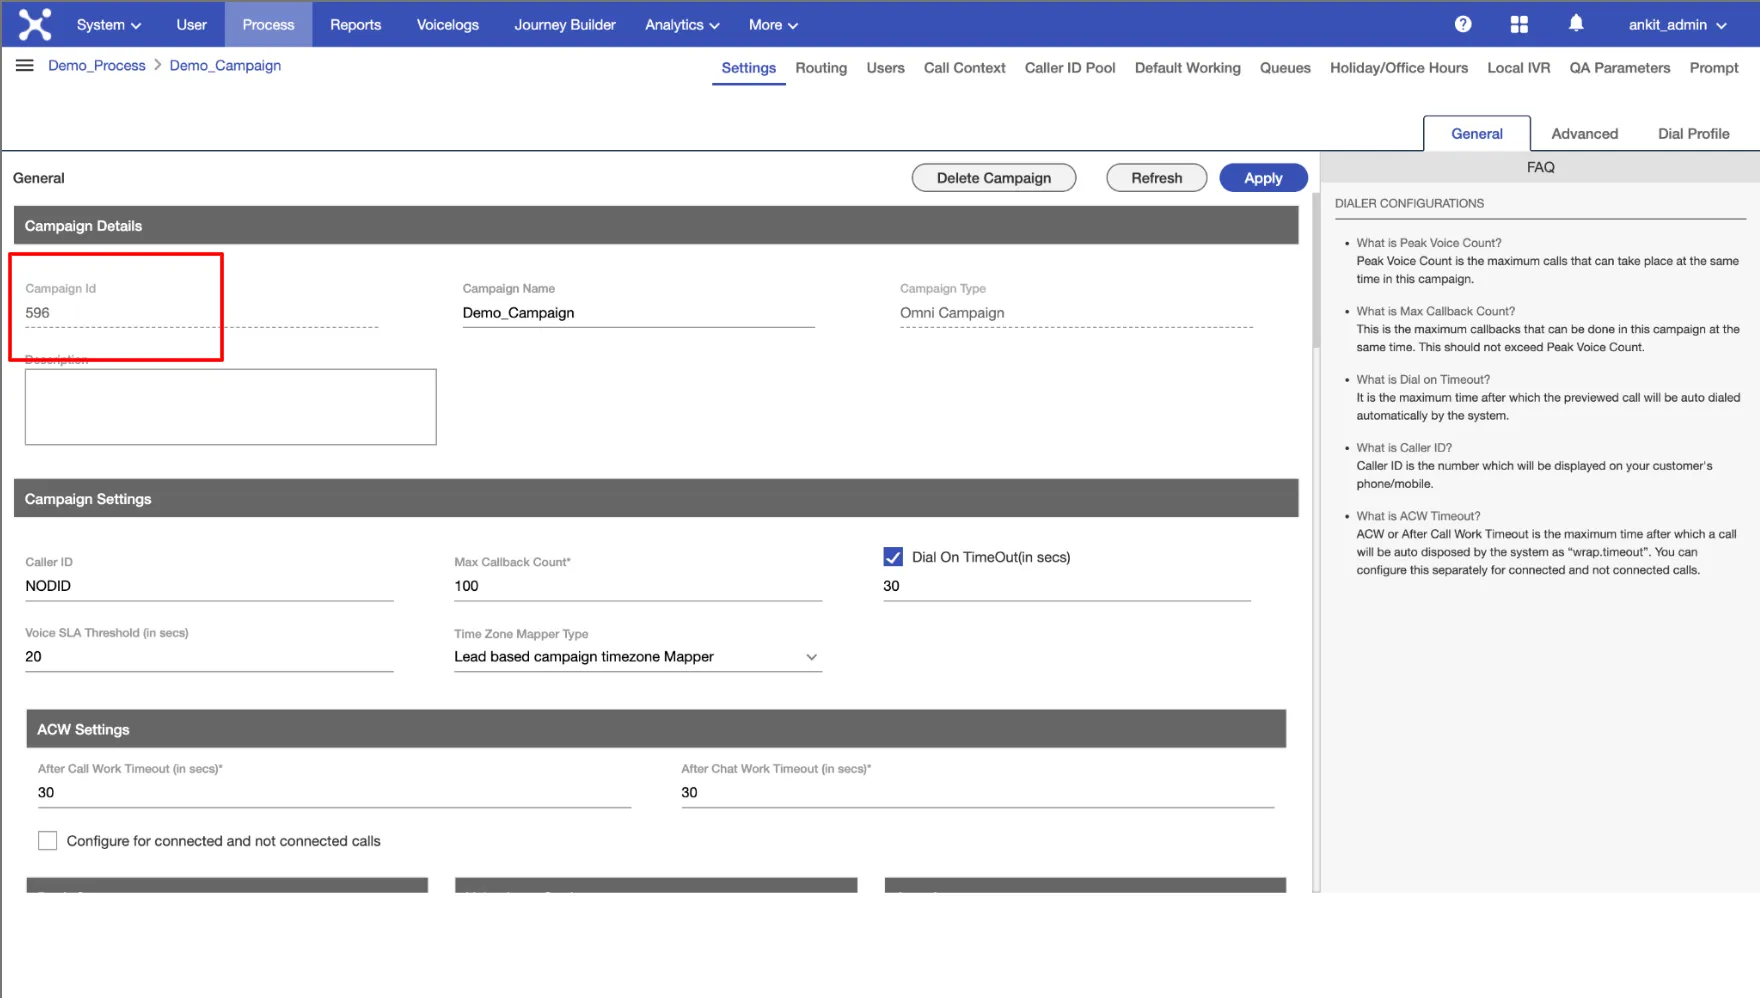Open the apps grid icon

click(1519, 24)
